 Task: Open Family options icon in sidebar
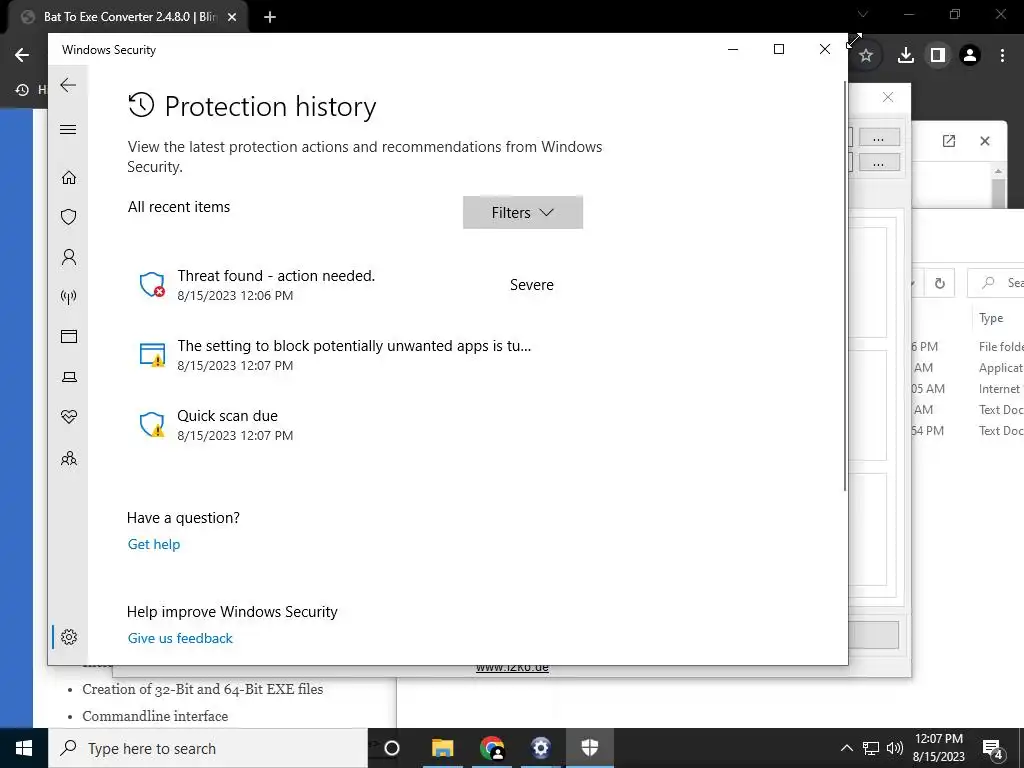pyautogui.click(x=69, y=458)
